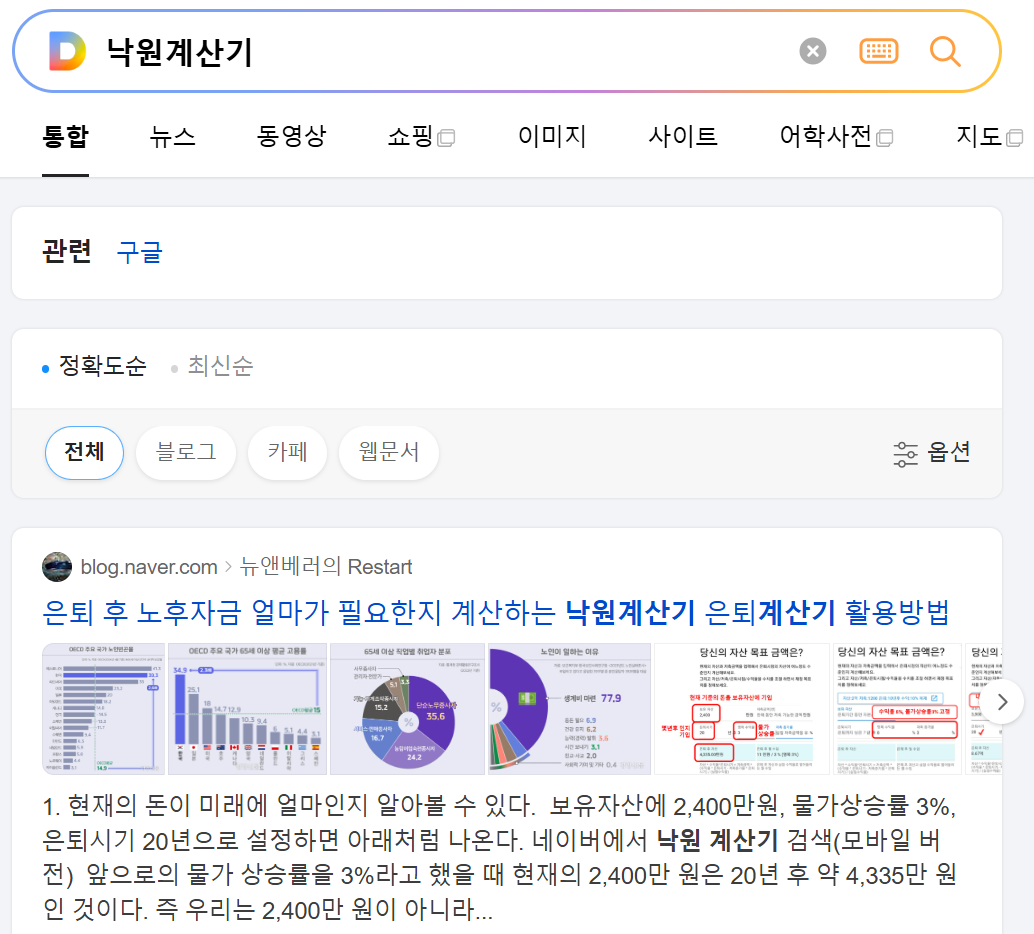1034x934 pixels.
Task: Open the virtual keyboard icon
Action: (x=878, y=51)
